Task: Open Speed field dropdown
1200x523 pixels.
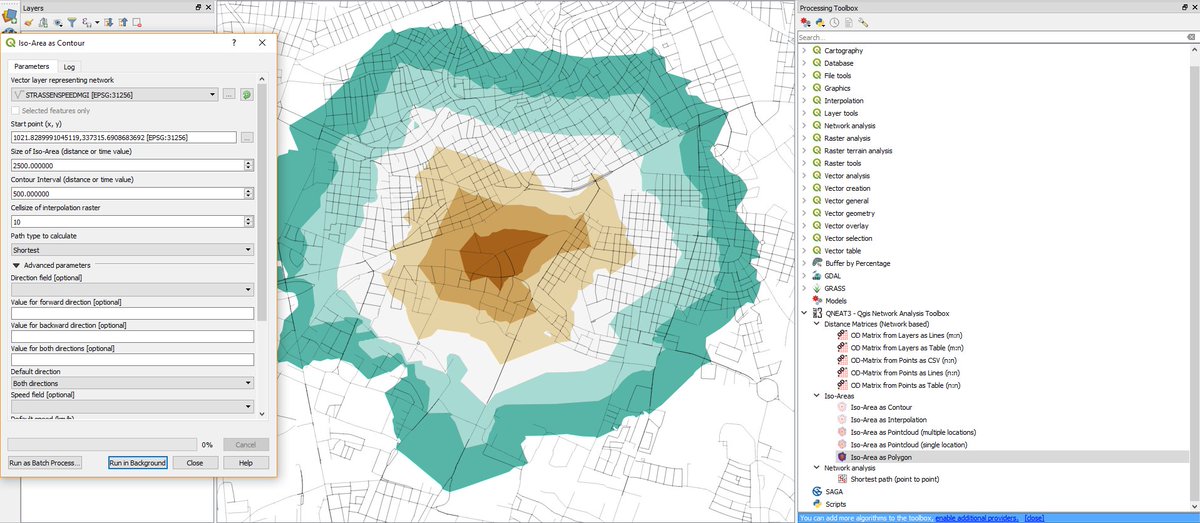Action: point(130,407)
